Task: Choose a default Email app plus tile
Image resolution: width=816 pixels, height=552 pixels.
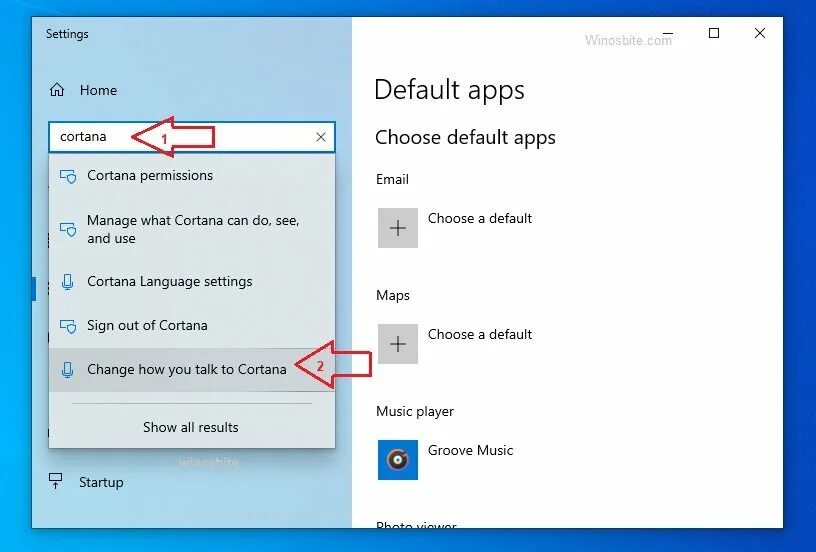Action: pyautogui.click(x=398, y=228)
